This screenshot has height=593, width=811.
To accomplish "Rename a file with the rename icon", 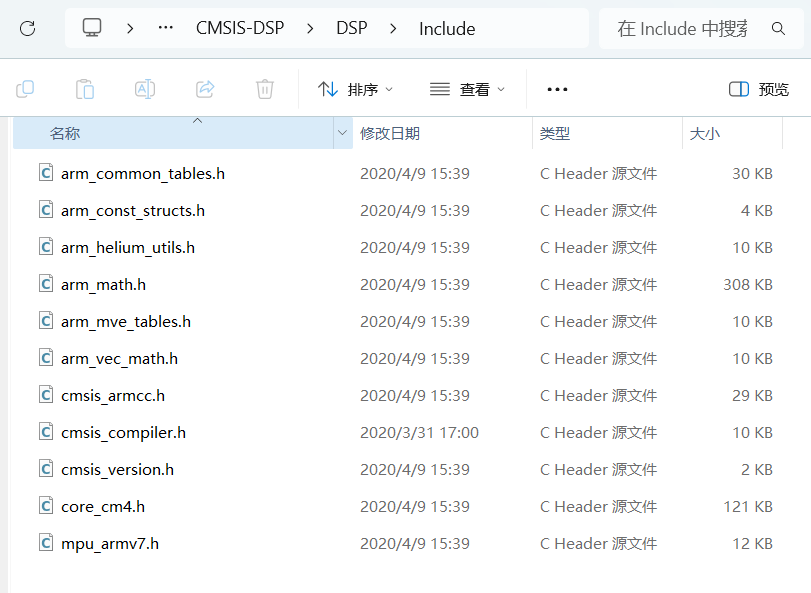I will 144,89.
